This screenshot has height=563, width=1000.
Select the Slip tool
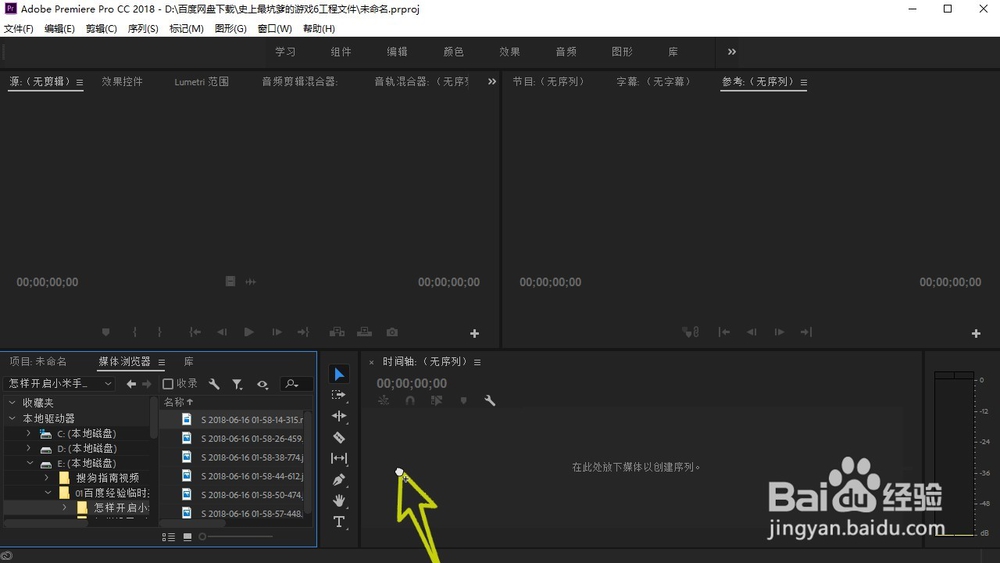coord(339,458)
